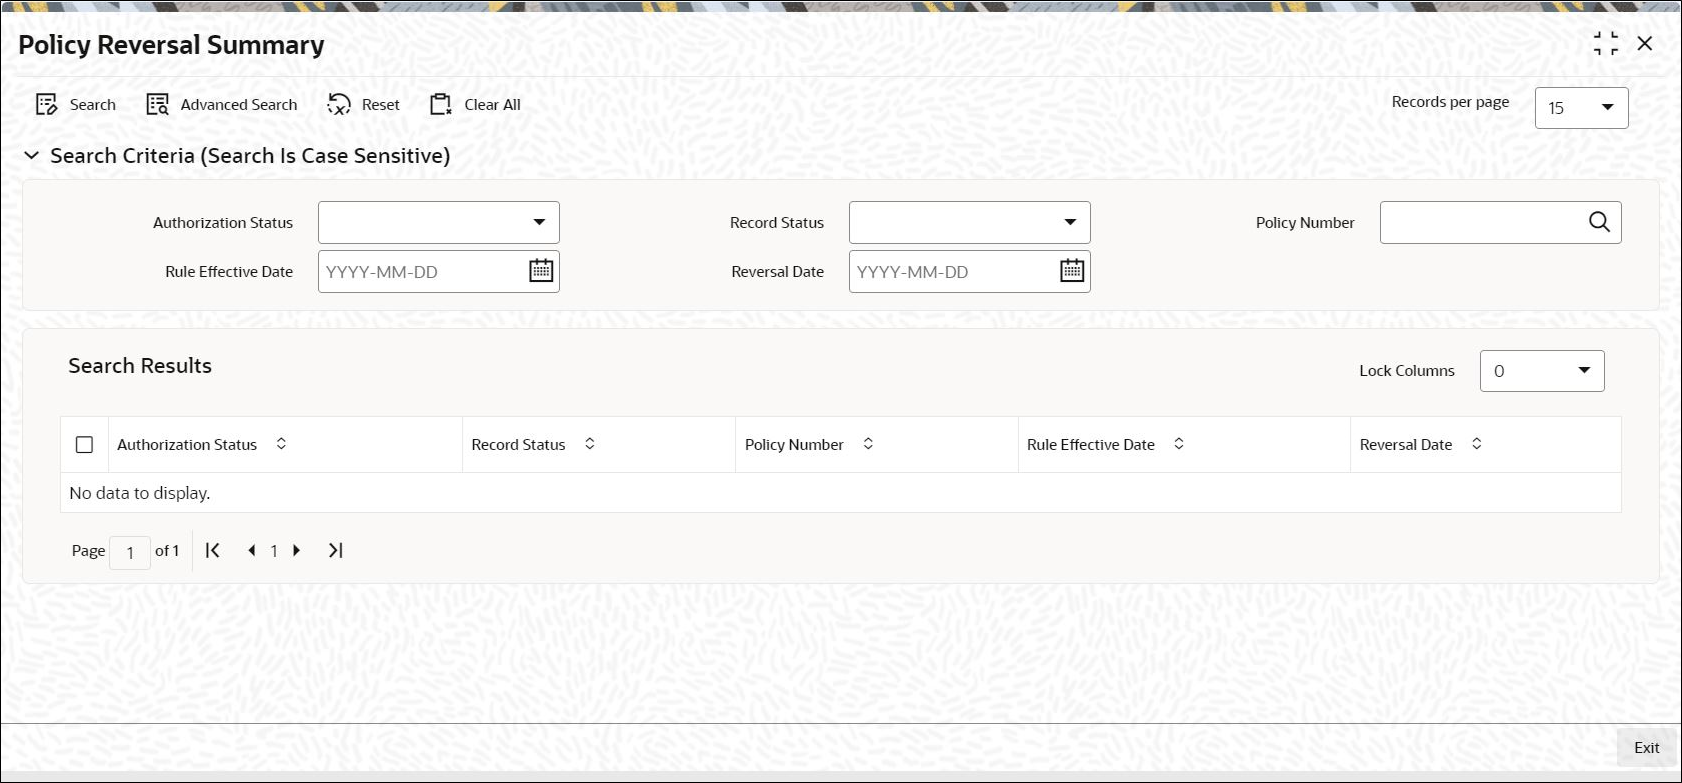1682x783 pixels.
Task: Sort by Record Status column
Action: point(590,444)
